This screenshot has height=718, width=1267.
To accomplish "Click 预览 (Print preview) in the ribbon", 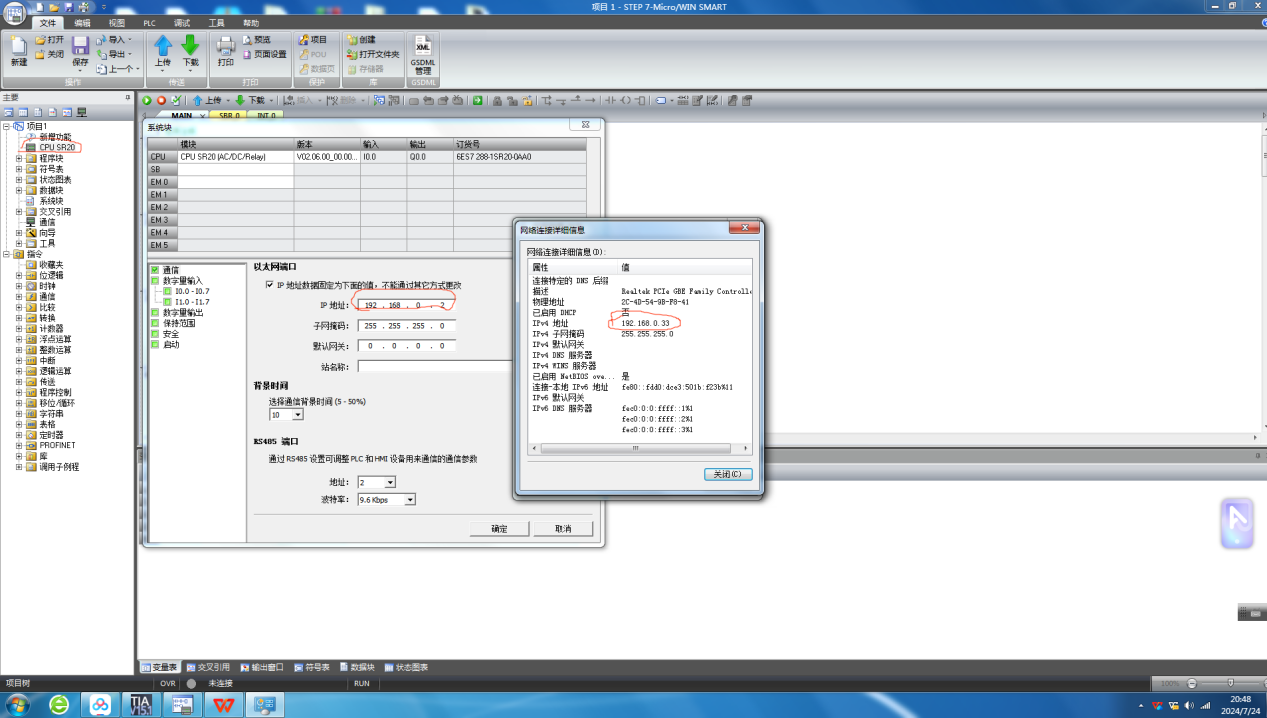I will pos(255,40).
